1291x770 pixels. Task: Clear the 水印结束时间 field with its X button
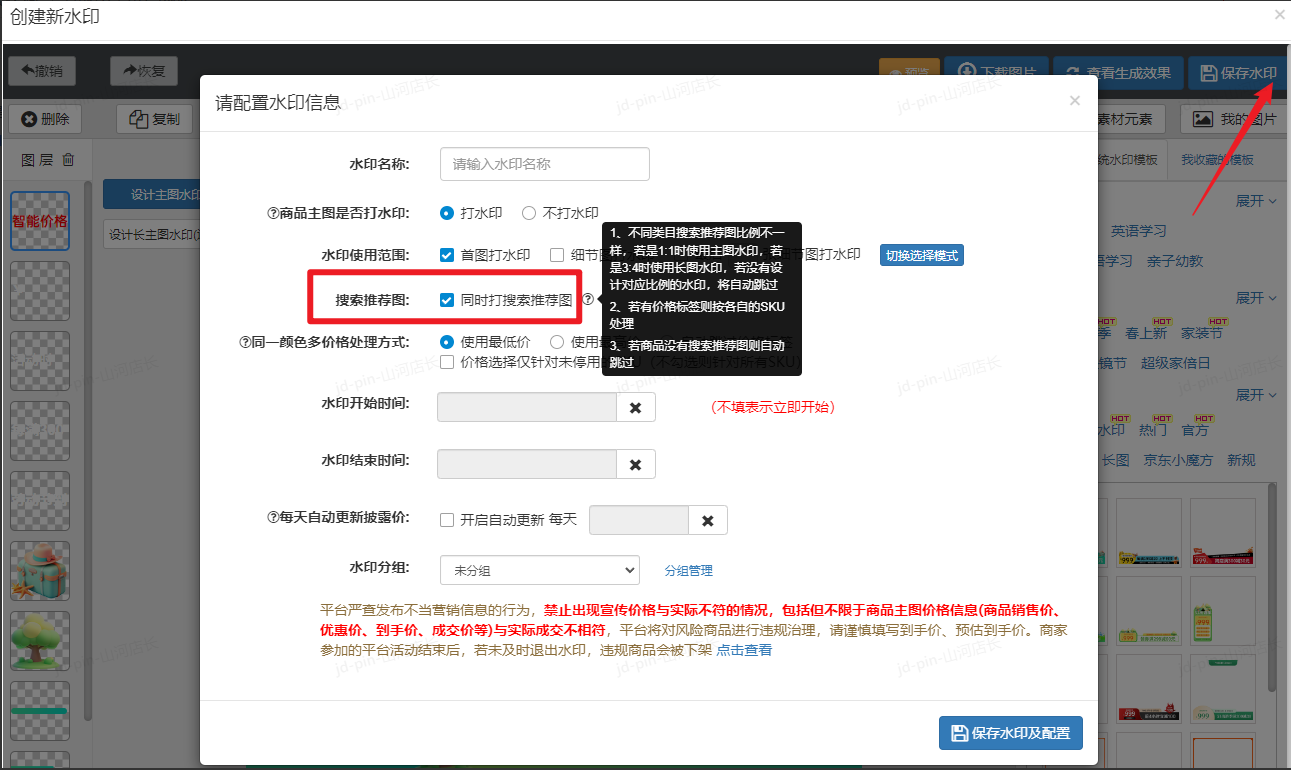(635, 464)
